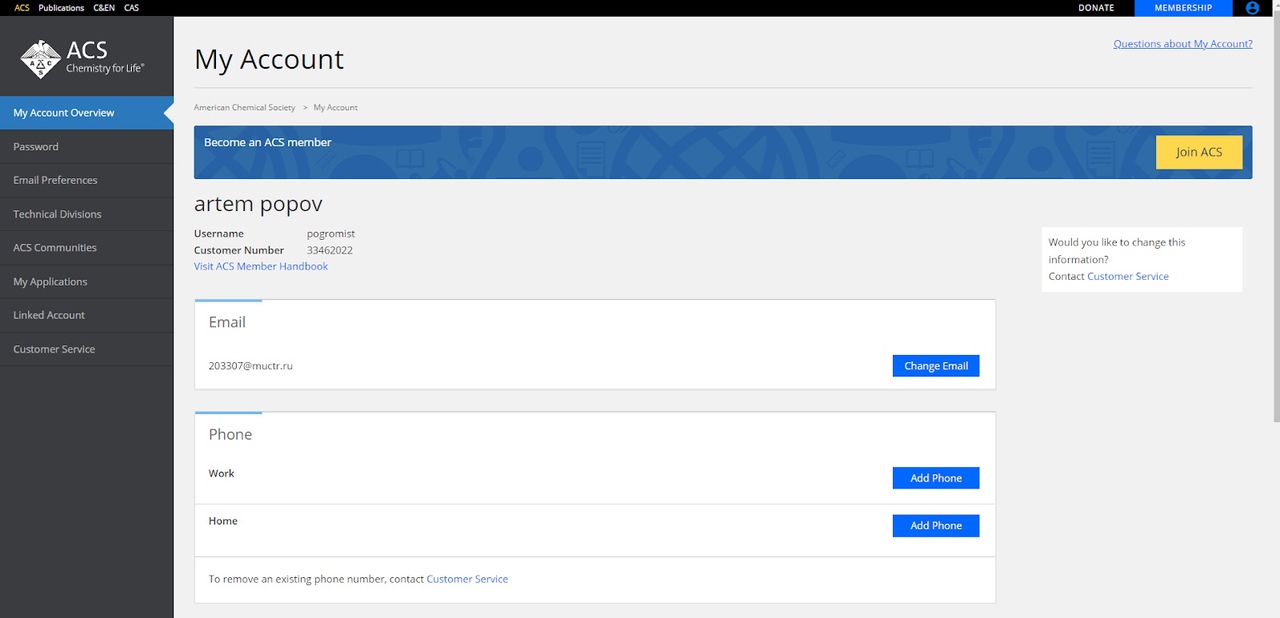Click customer number 33462022
This screenshot has height=618, width=1280.
click(330, 250)
